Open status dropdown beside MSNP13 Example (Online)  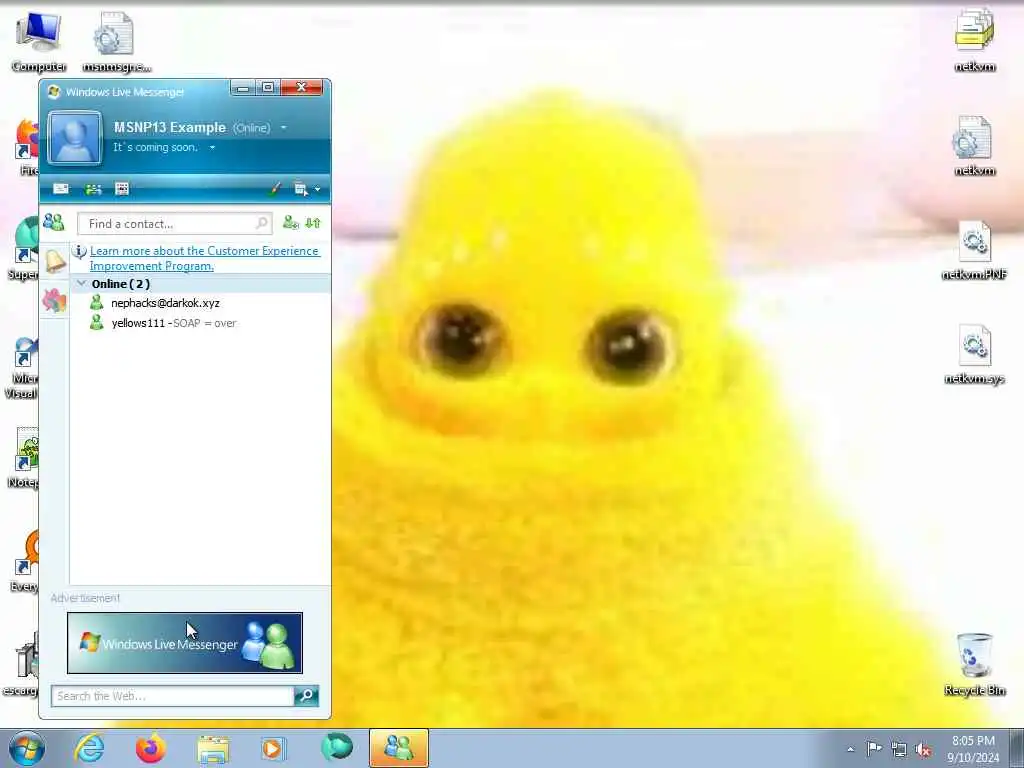pyautogui.click(x=283, y=127)
